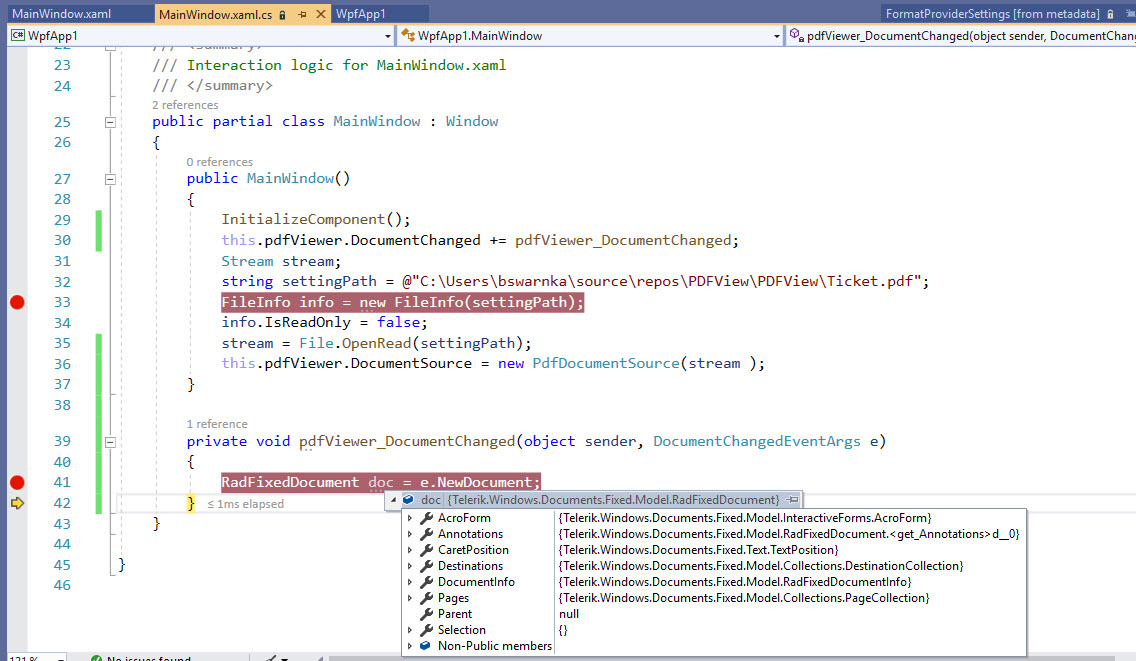This screenshot has width=1136, height=661.
Task: Open the '1 reference' CodeLens link
Action: [x=217, y=424]
